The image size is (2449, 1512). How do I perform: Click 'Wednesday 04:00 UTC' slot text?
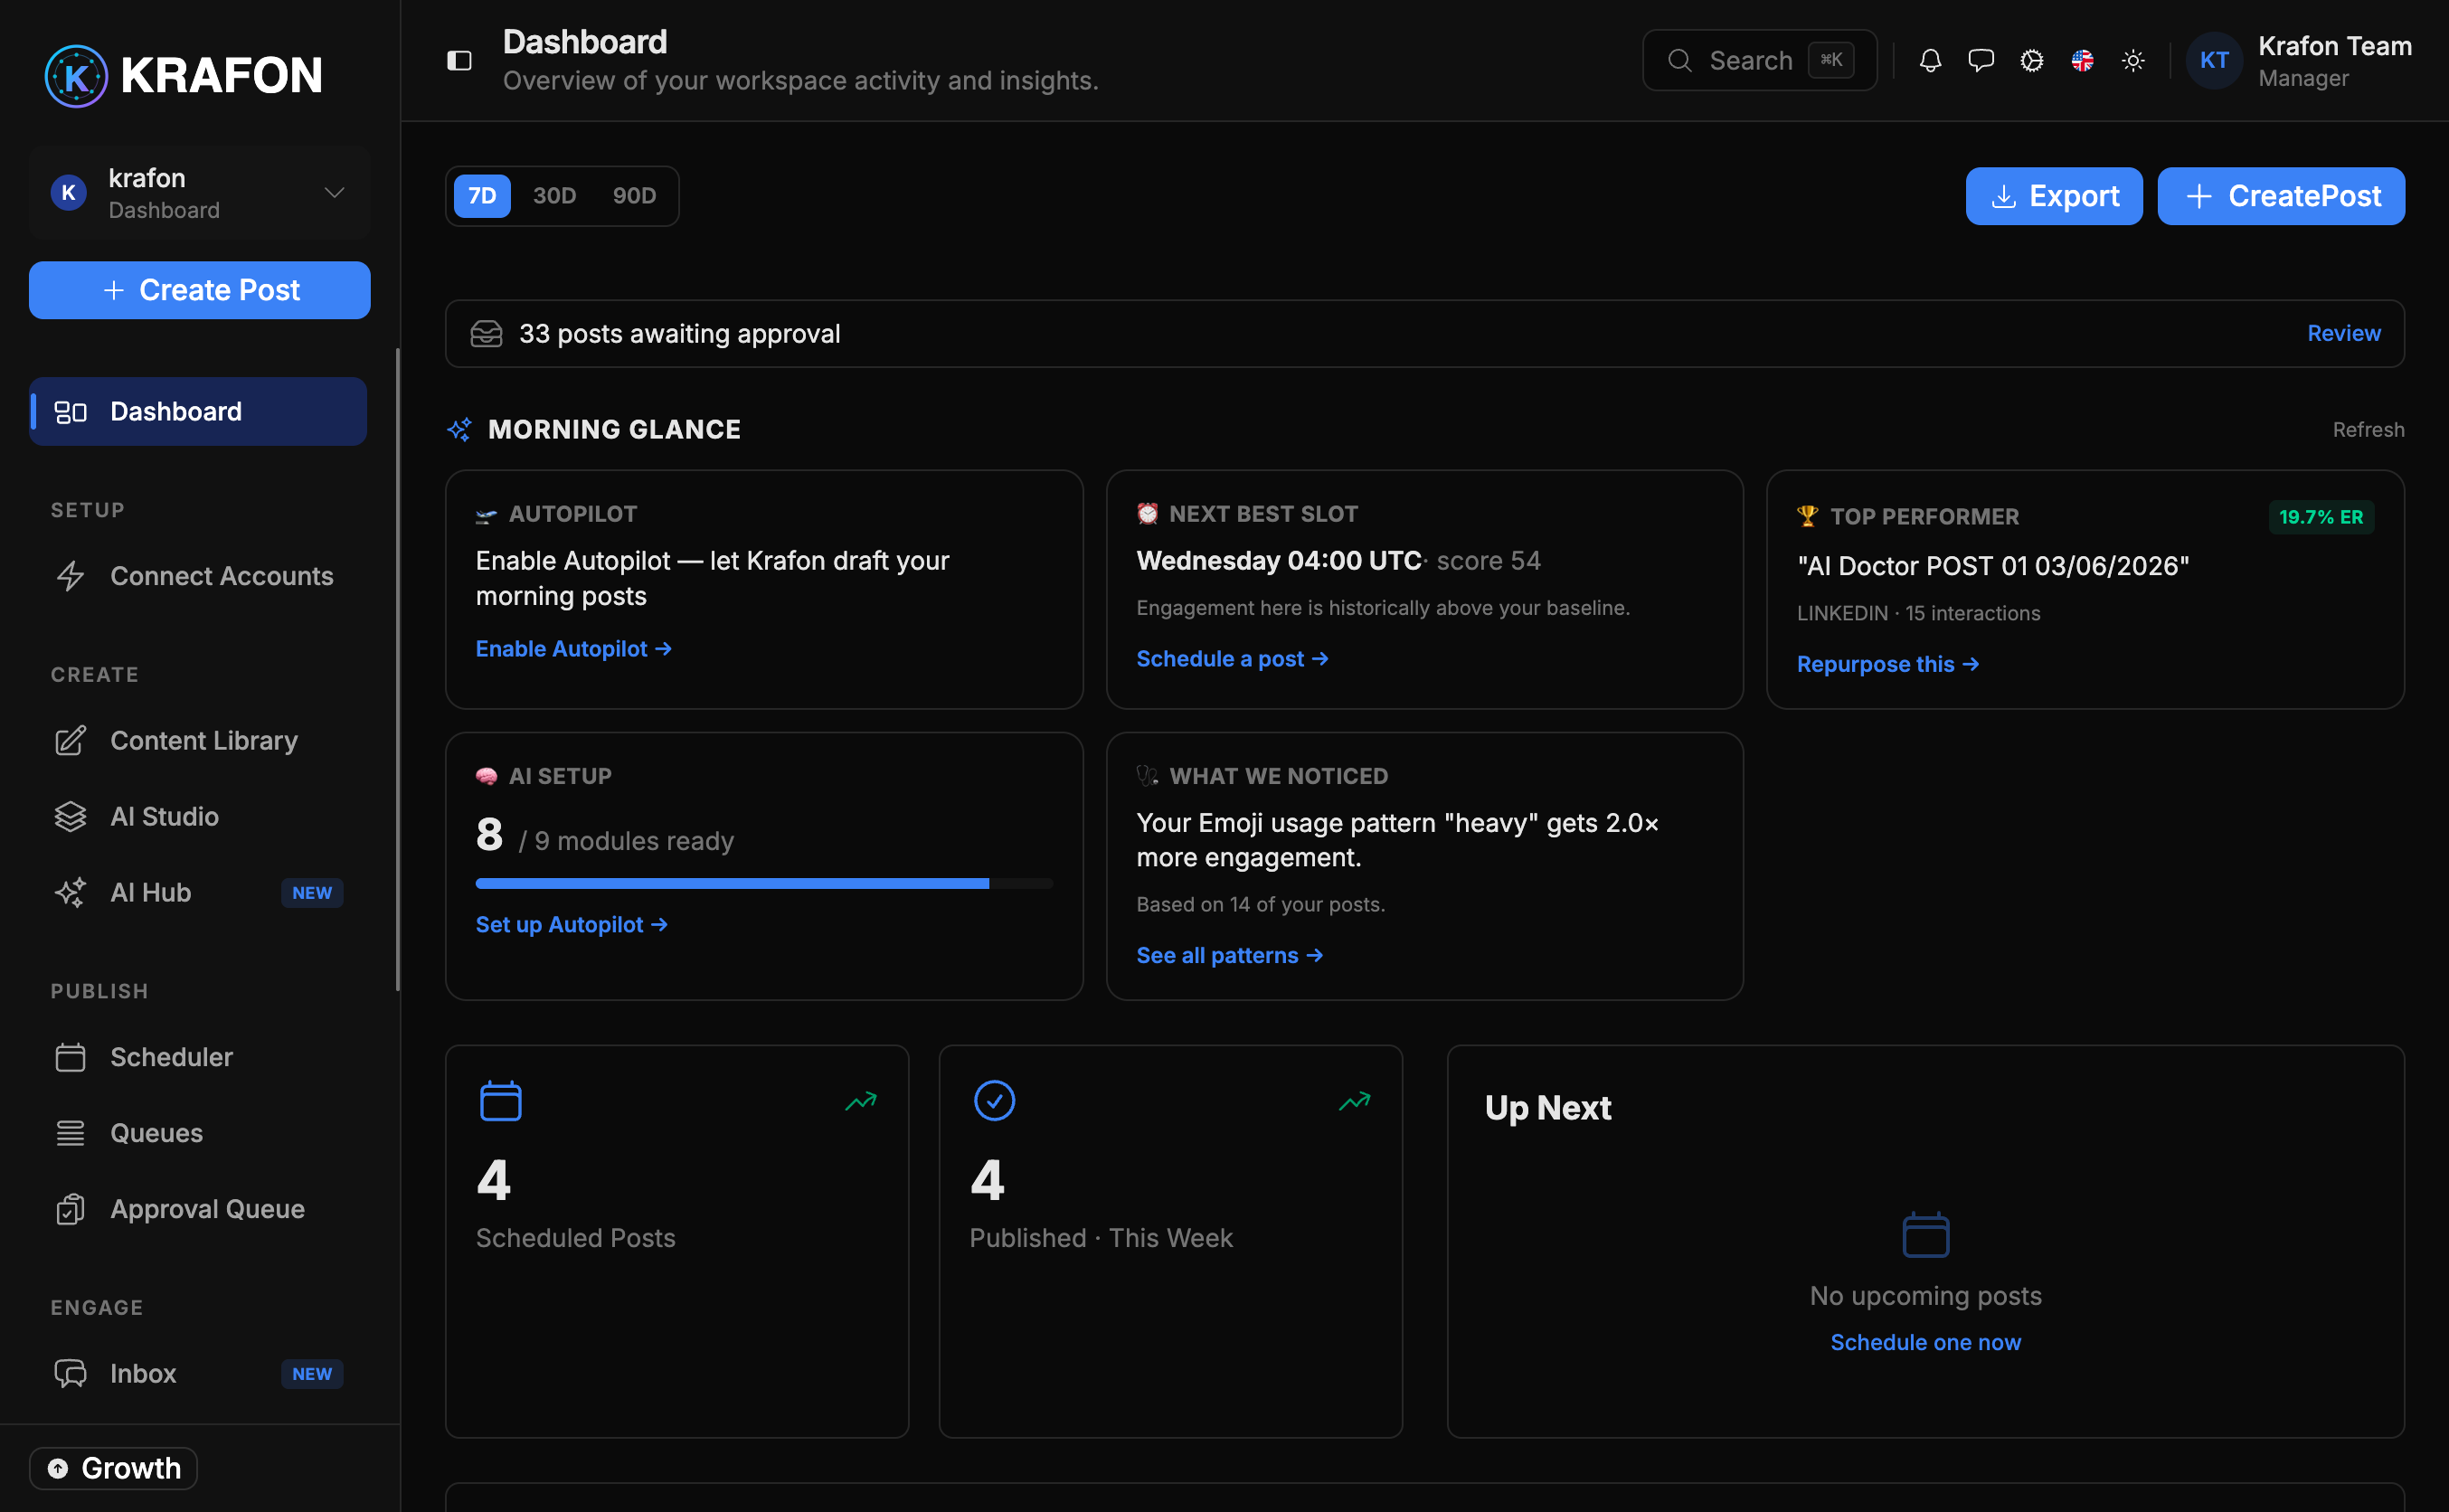(x=1279, y=561)
